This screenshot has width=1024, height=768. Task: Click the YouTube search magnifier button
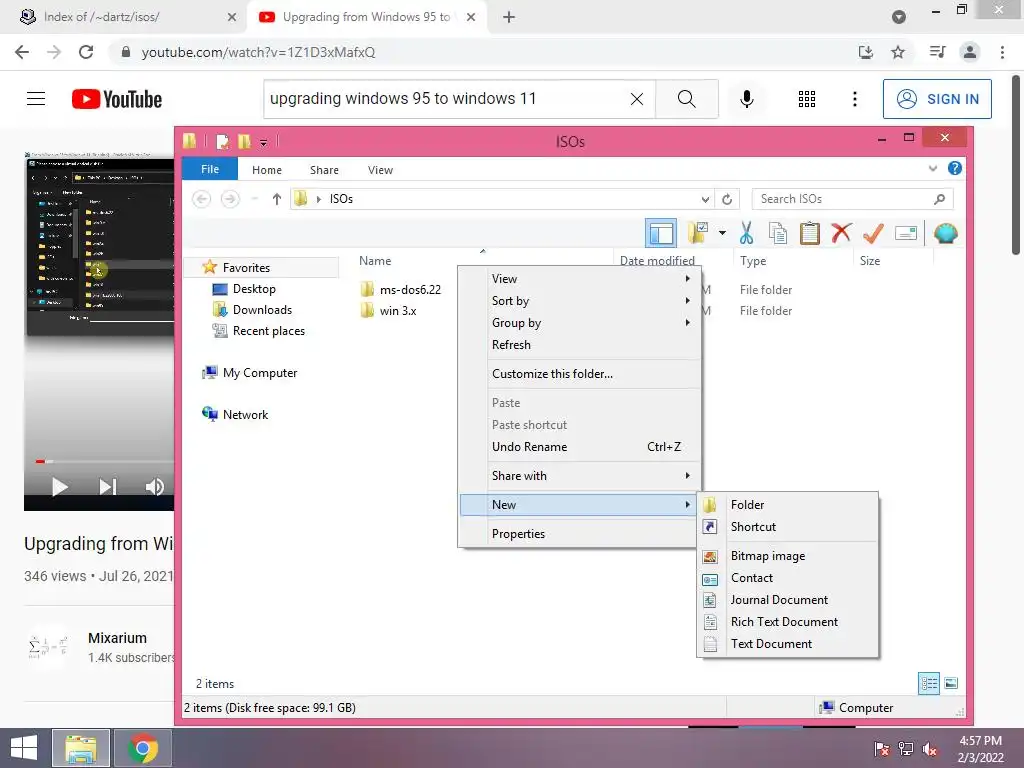click(x=686, y=99)
